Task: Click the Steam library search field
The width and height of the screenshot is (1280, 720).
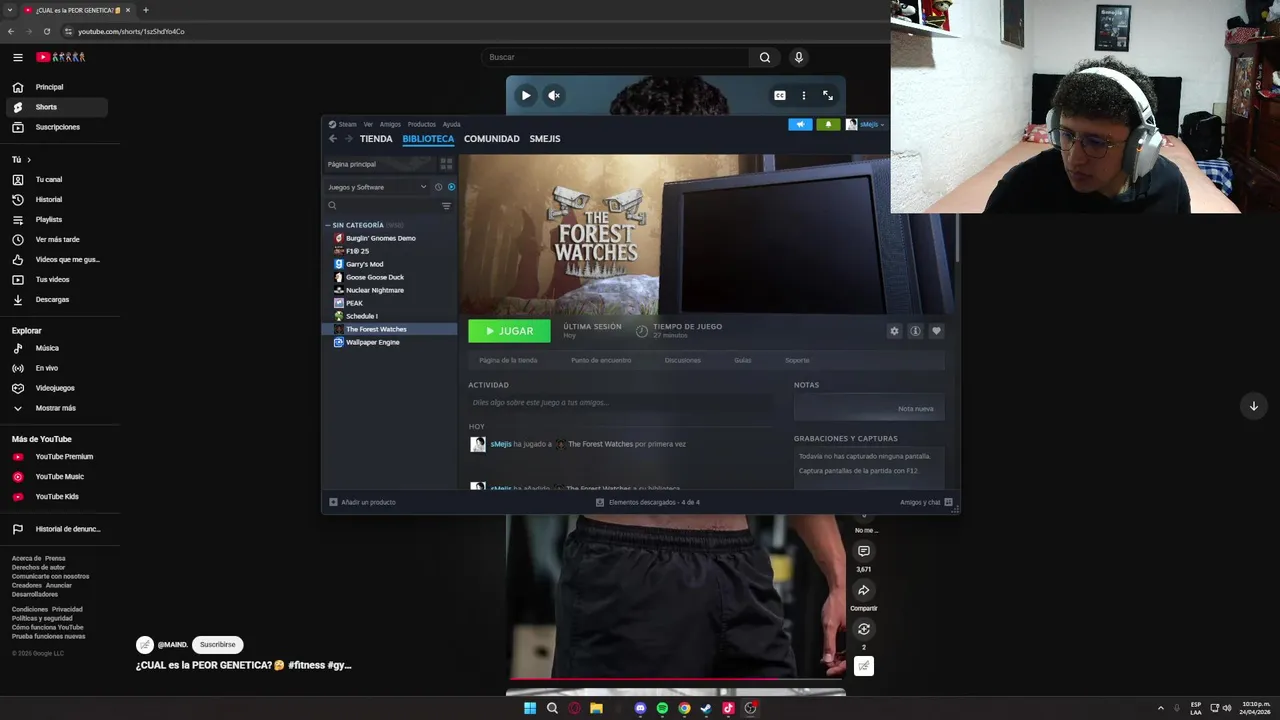Action: coord(382,206)
